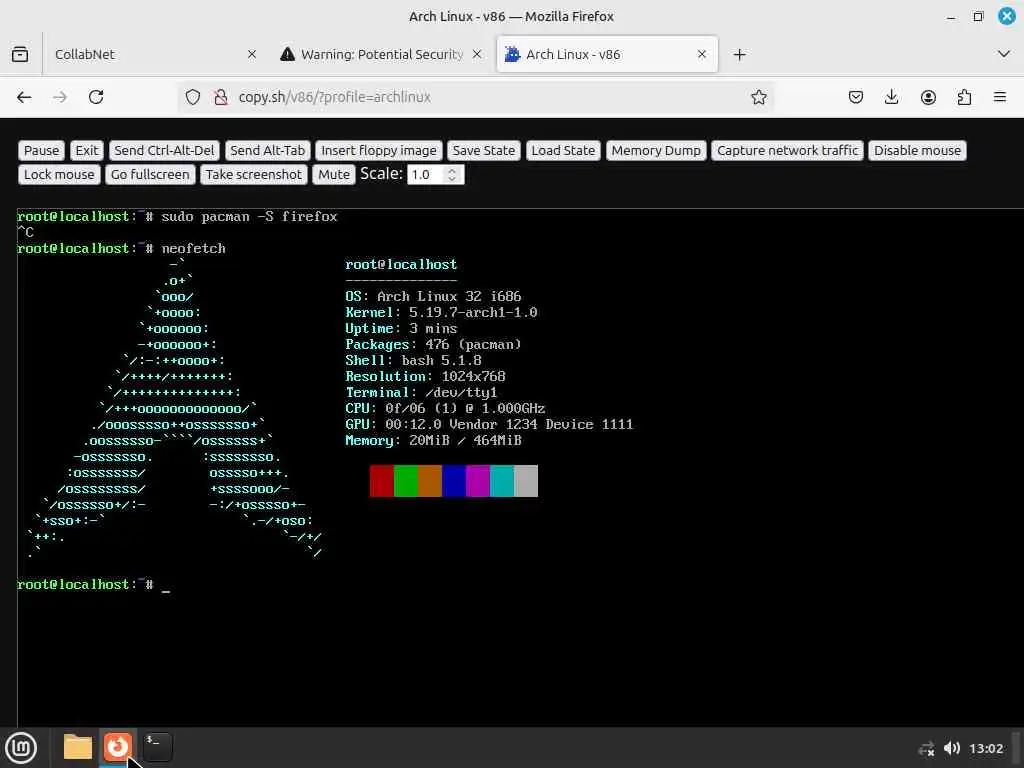Click the address bar URL copy.sh/v86
Image resolution: width=1024 pixels, height=768 pixels.
[x=334, y=97]
